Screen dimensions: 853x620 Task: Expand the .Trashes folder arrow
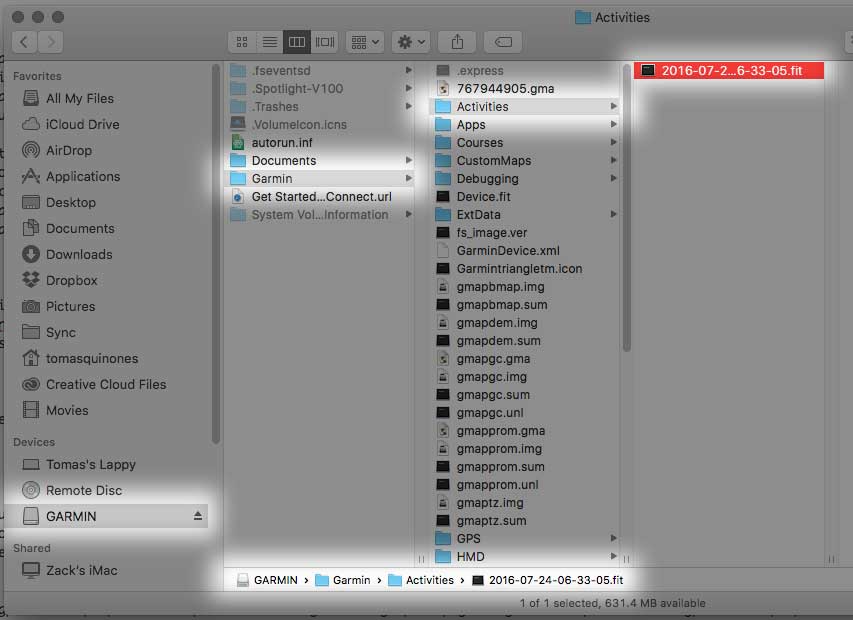pos(409,106)
